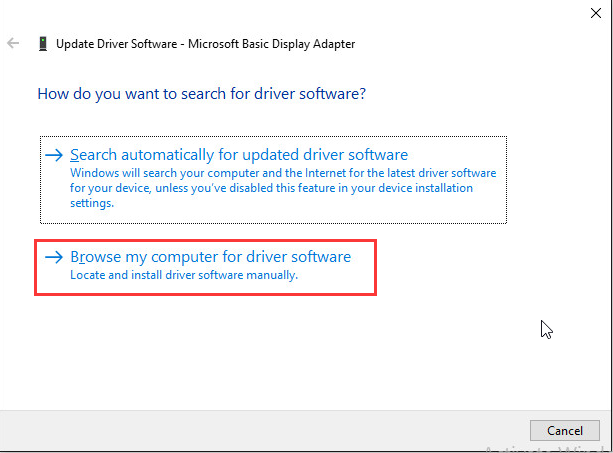Screen dimensions: 613x453
Task: Select Browse my computer for driver software
Action: [211, 257]
